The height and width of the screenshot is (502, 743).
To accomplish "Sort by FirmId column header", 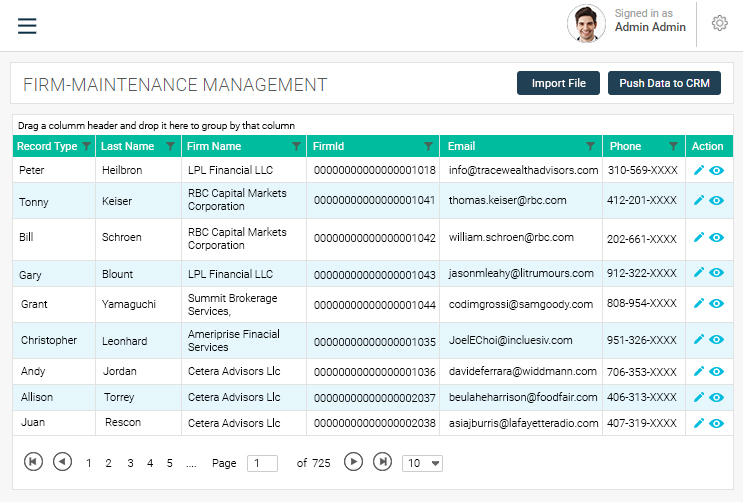I will pyautogui.click(x=328, y=146).
